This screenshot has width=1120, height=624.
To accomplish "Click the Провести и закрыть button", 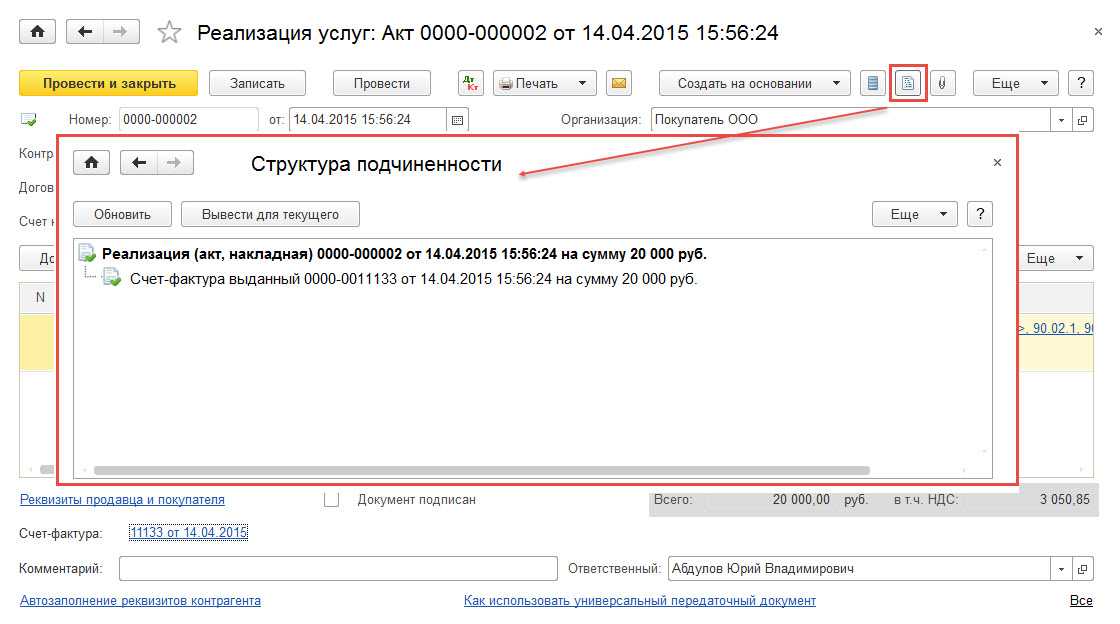I will pos(108,83).
